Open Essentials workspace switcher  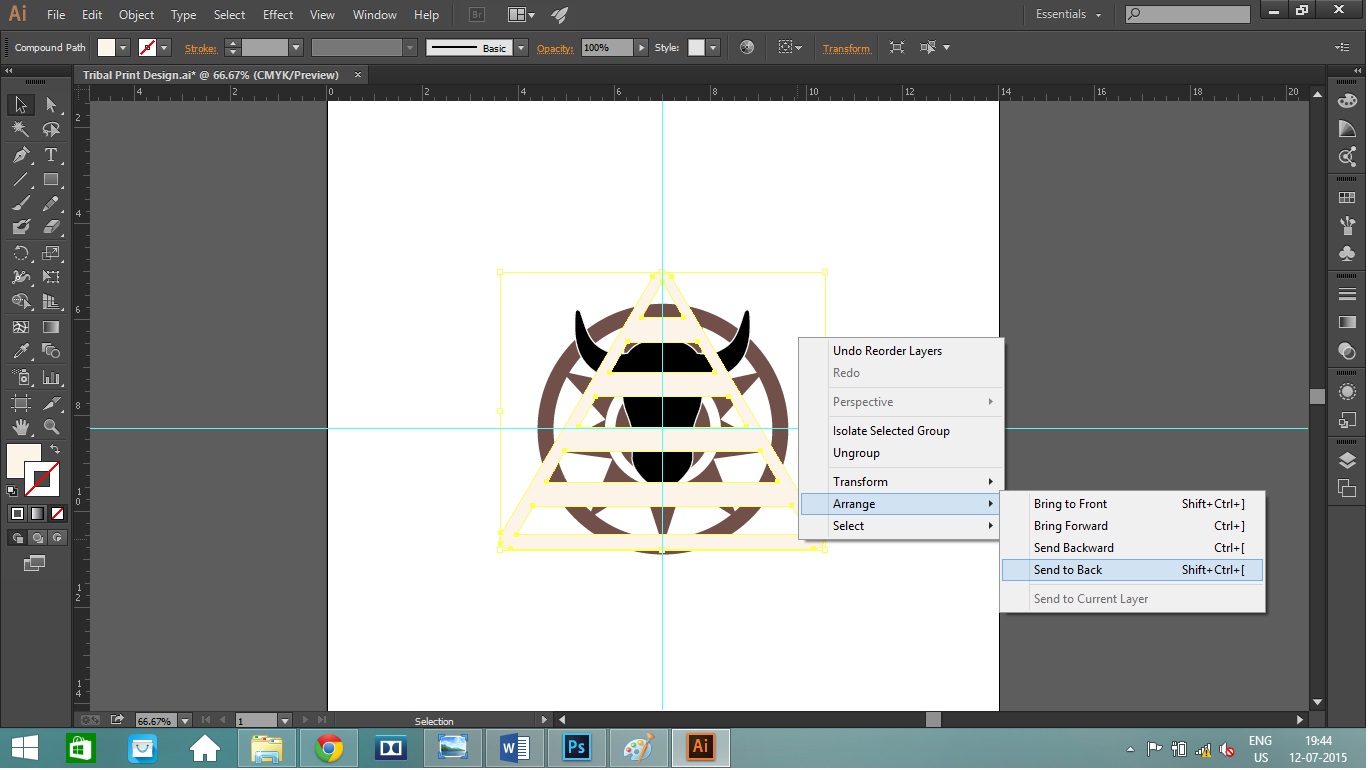(1069, 15)
